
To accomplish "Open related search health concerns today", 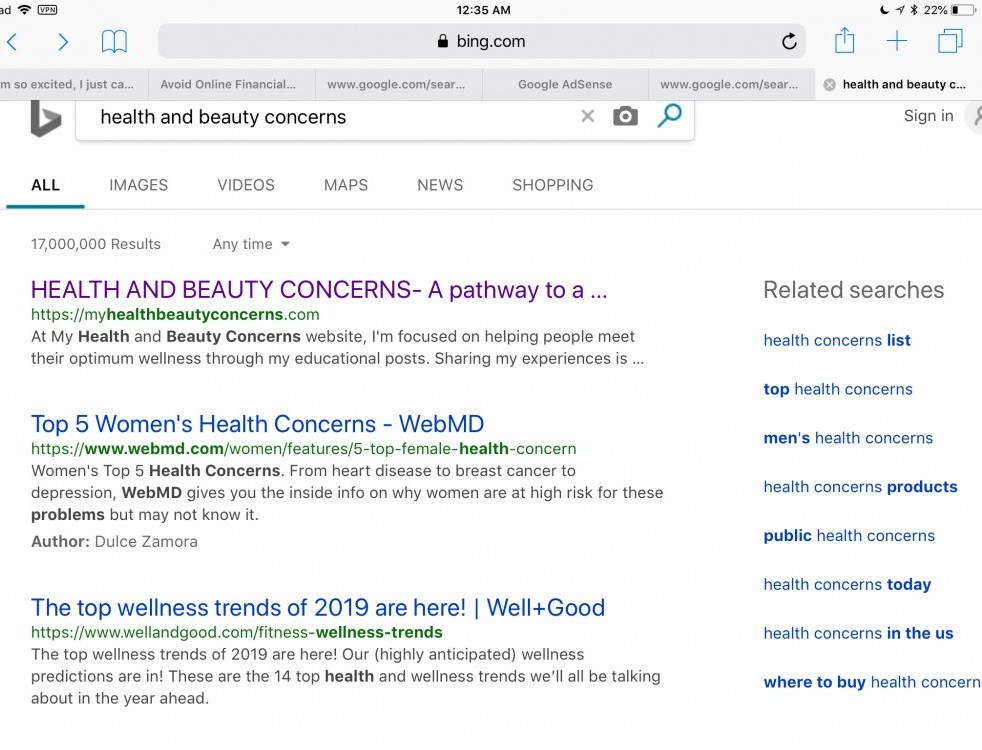I will [x=847, y=585].
